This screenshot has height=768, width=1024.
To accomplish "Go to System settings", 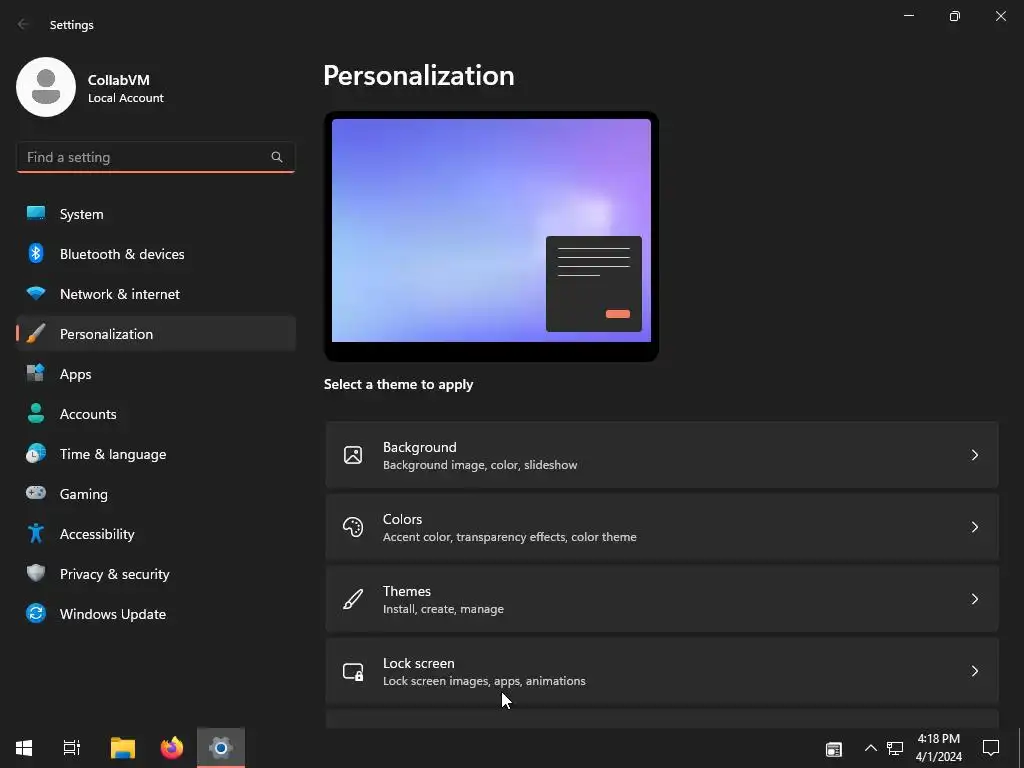I will click(x=156, y=214).
